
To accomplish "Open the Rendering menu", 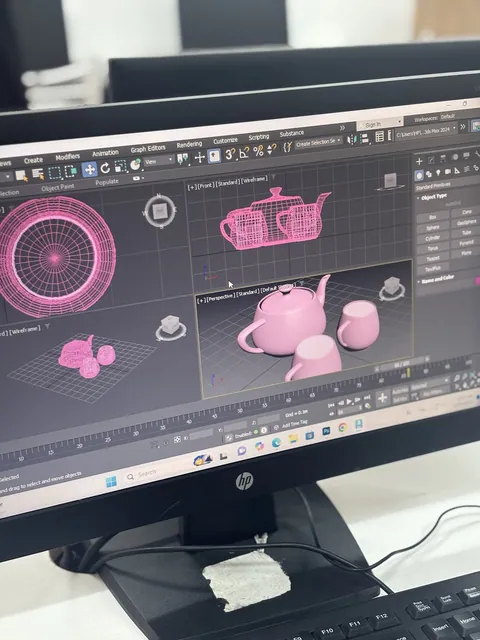I will (189, 144).
